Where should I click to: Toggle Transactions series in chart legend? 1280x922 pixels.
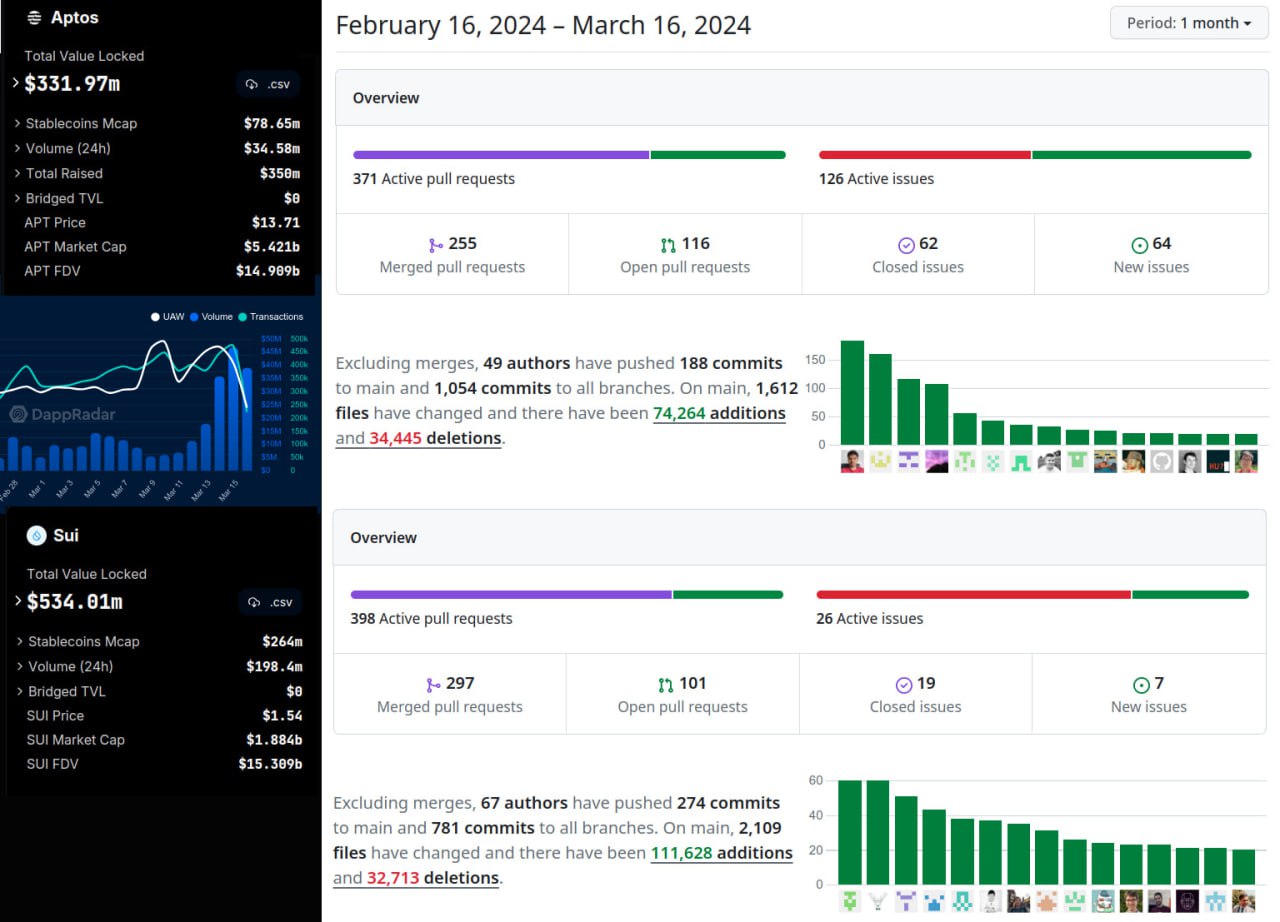270,317
